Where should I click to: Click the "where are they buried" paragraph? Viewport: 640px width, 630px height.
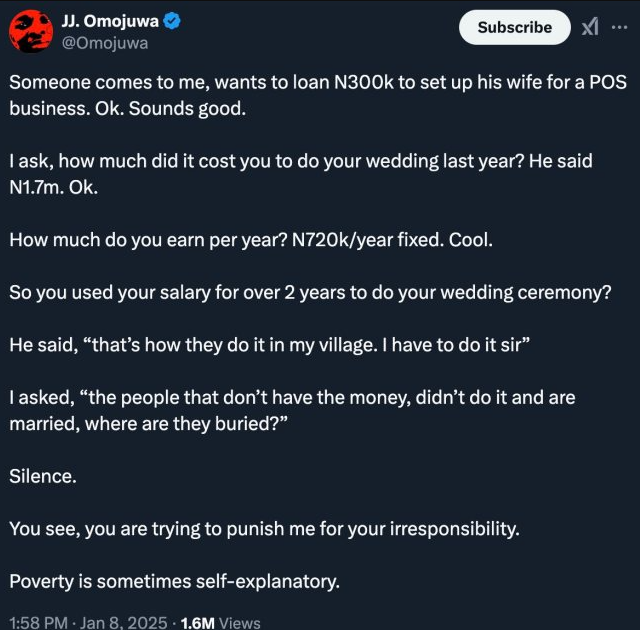click(290, 410)
